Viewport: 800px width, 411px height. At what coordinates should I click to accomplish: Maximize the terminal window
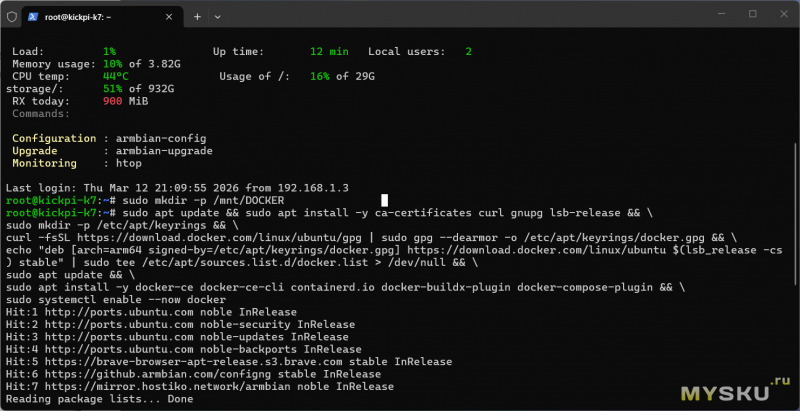coord(752,14)
